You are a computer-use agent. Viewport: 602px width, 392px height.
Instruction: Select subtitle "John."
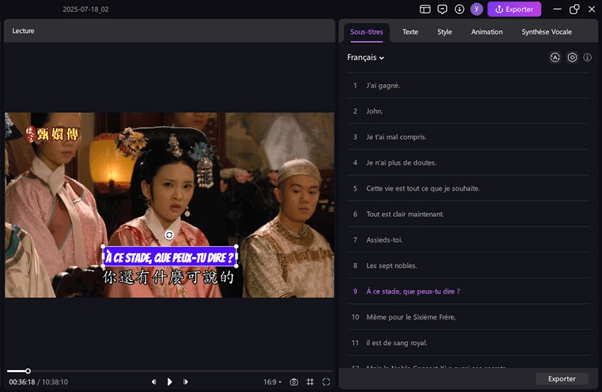pos(468,111)
